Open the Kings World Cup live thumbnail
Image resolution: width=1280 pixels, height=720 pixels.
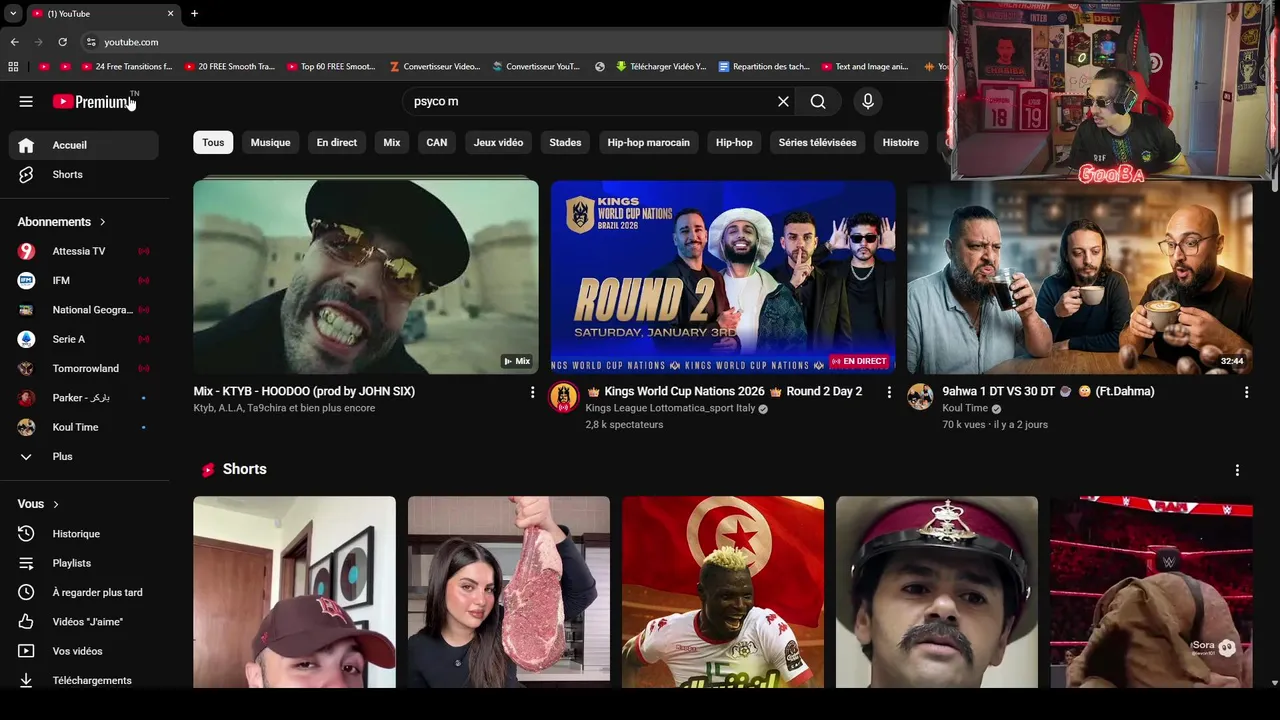[x=722, y=277]
